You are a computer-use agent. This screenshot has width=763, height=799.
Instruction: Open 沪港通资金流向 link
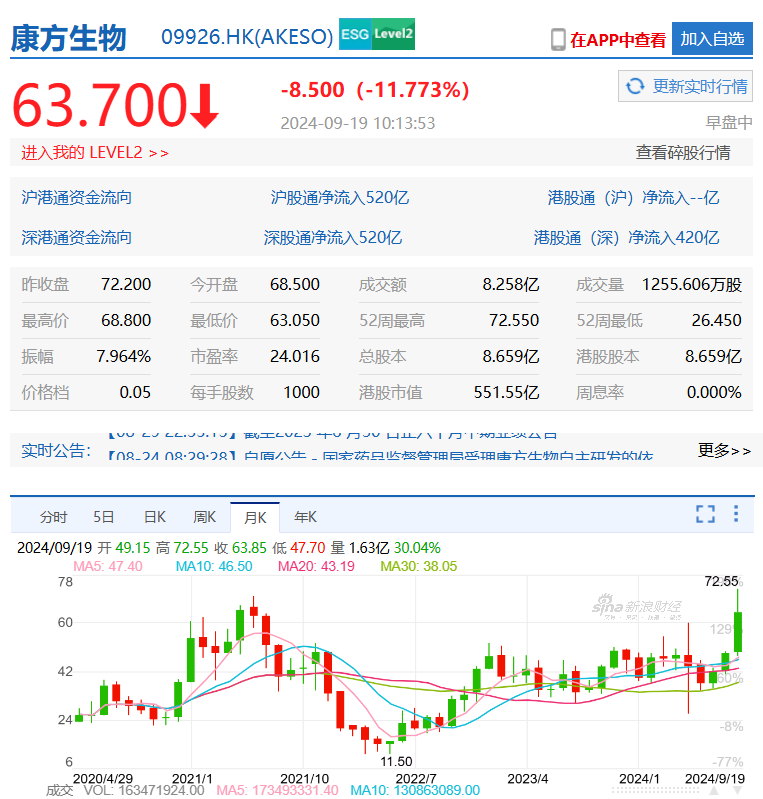(76, 198)
